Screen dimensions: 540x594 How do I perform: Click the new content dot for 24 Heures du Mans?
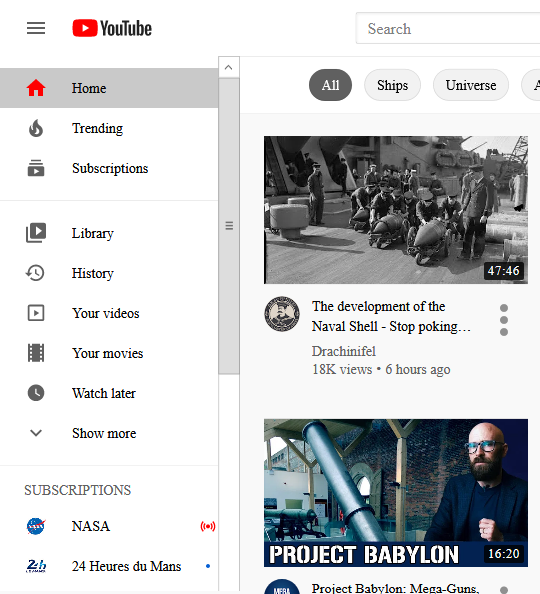[x=208, y=566]
